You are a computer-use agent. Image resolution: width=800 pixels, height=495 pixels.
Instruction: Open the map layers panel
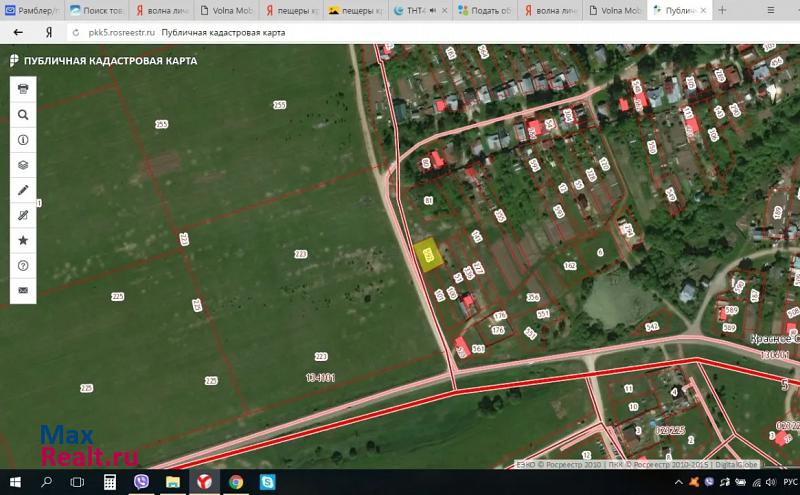click(x=23, y=165)
